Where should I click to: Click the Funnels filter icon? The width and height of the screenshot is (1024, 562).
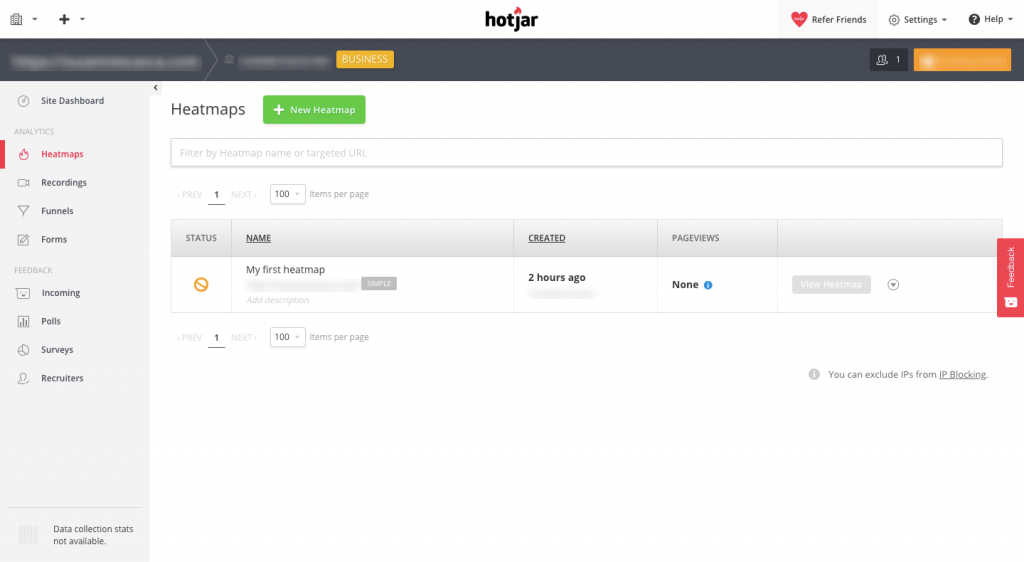tap(24, 211)
